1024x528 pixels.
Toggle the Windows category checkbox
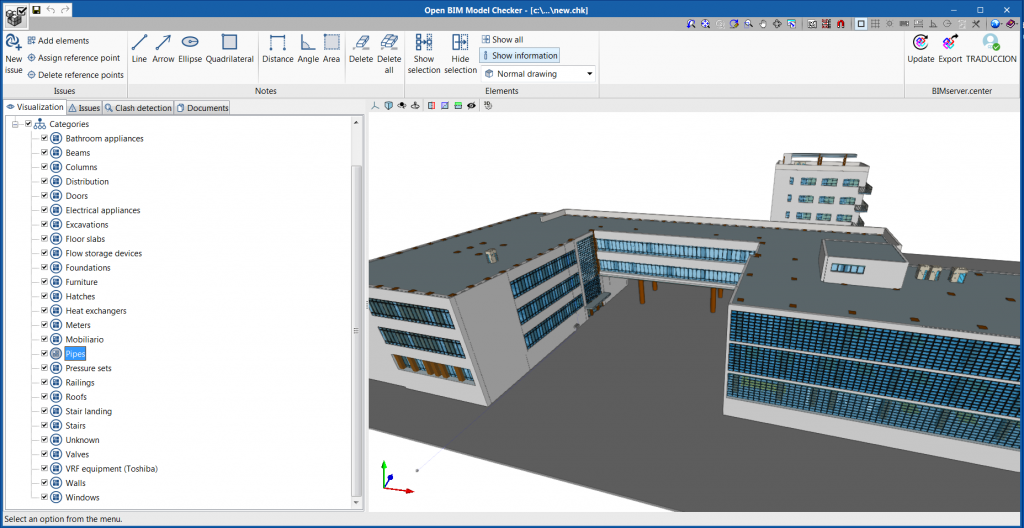(44, 497)
